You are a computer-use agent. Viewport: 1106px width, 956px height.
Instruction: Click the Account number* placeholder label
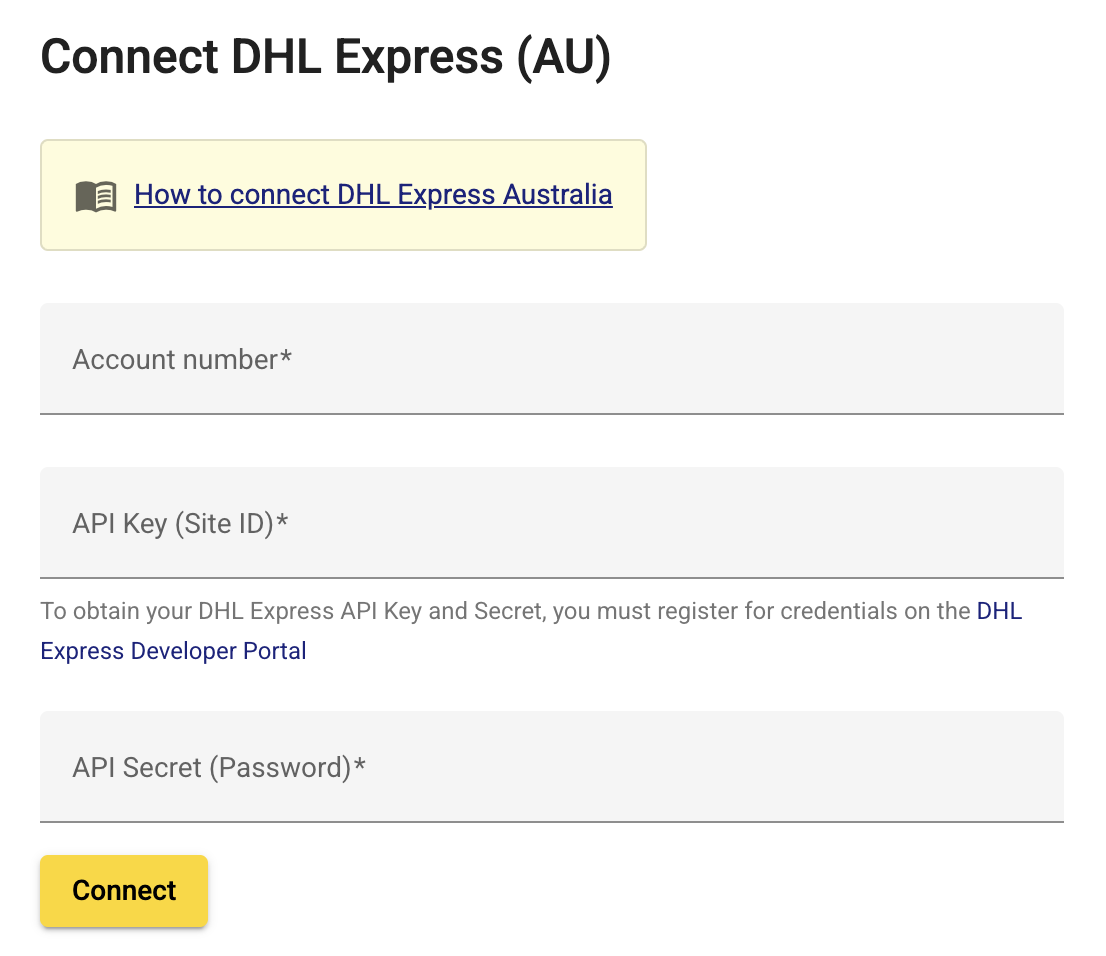[182, 360]
